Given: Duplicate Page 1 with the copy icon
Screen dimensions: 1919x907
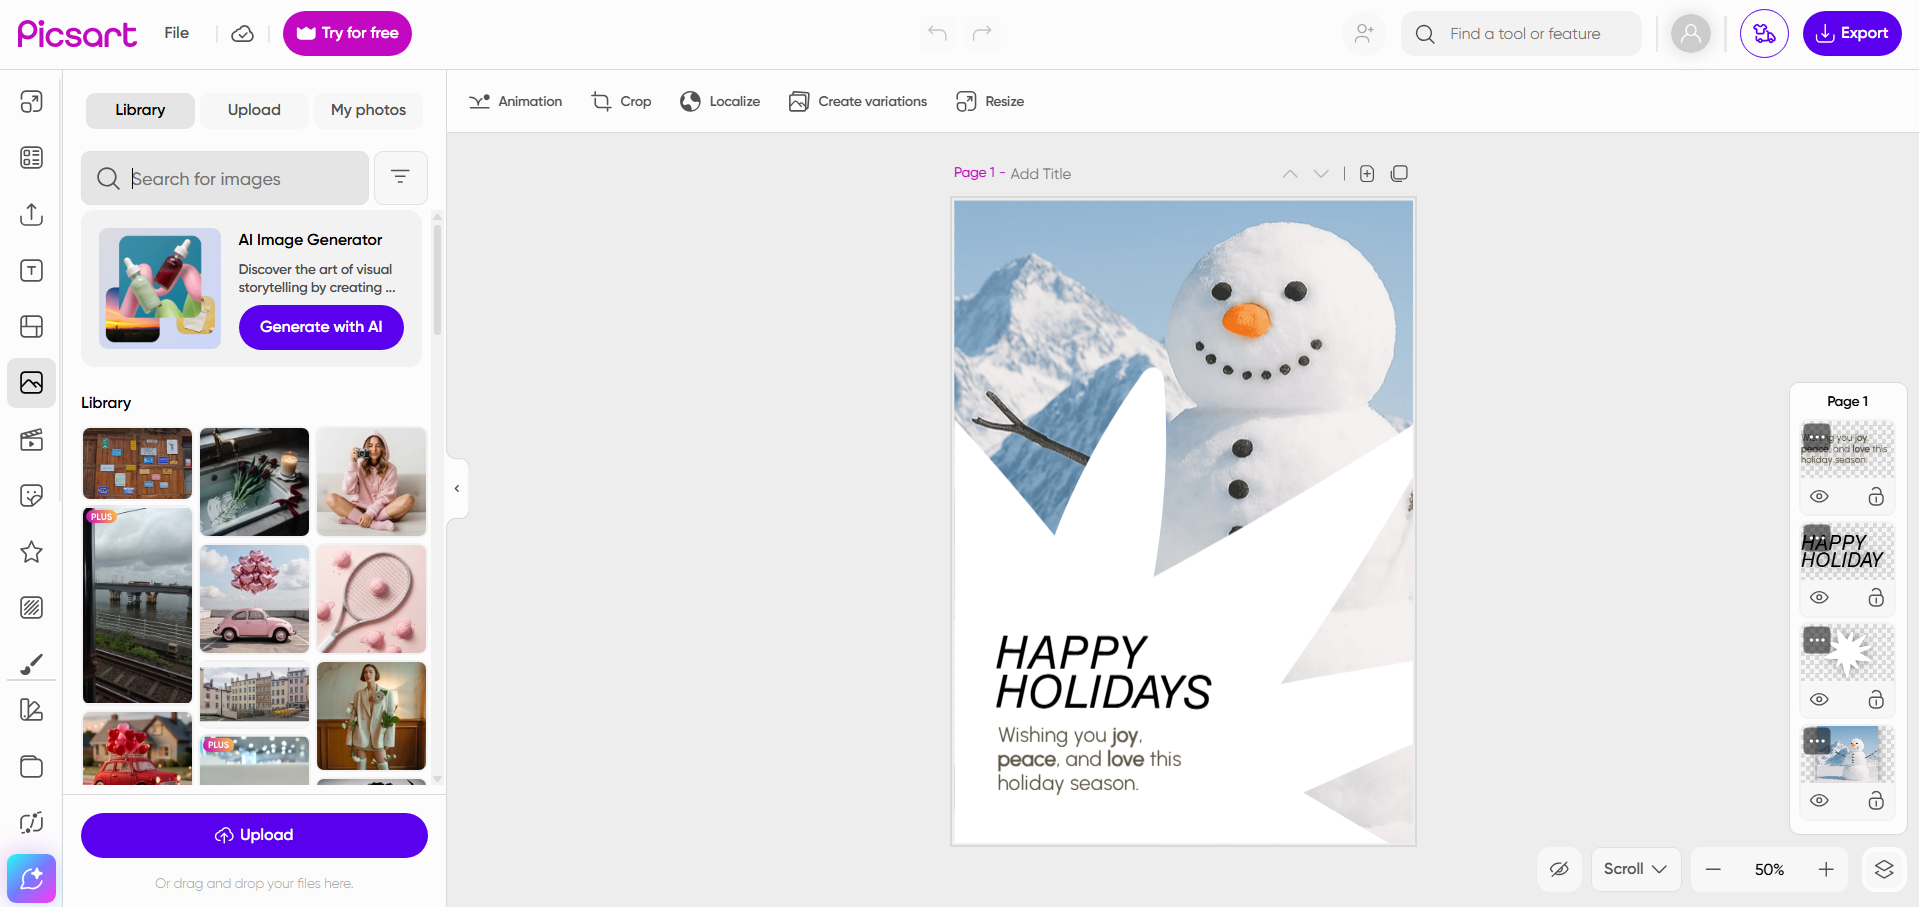Looking at the screenshot, I should [x=1399, y=174].
